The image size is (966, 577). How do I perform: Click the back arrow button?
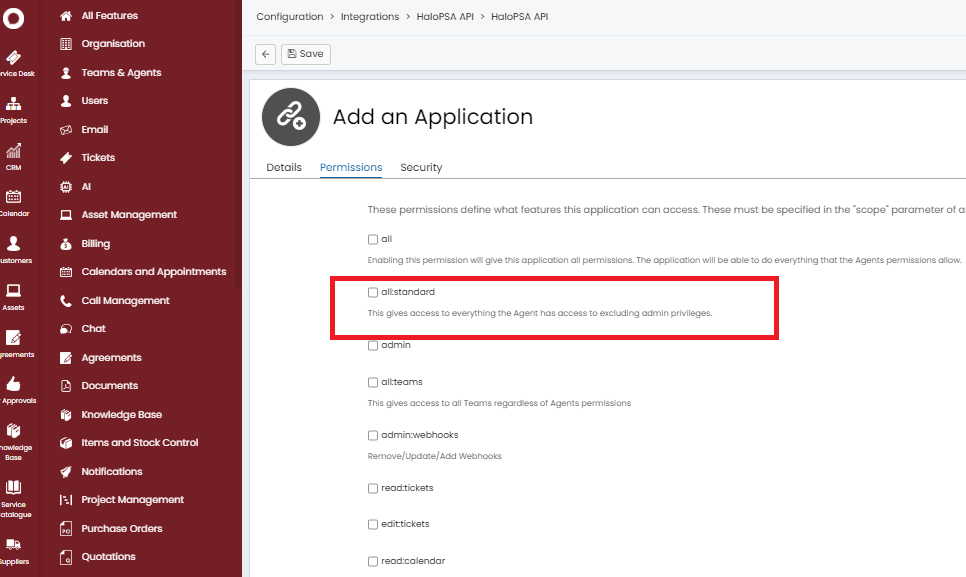click(265, 54)
